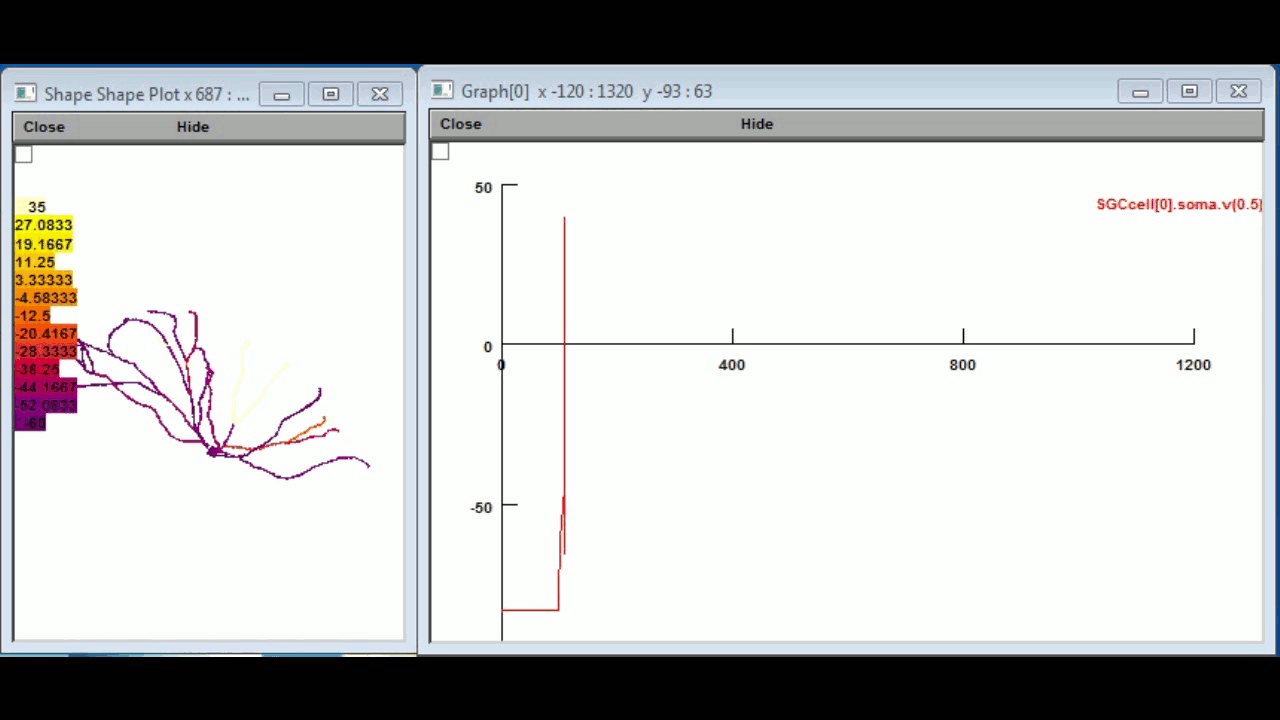This screenshot has height=720, width=1280.
Task: Click the Graph[0] restore icon
Action: click(1189, 91)
